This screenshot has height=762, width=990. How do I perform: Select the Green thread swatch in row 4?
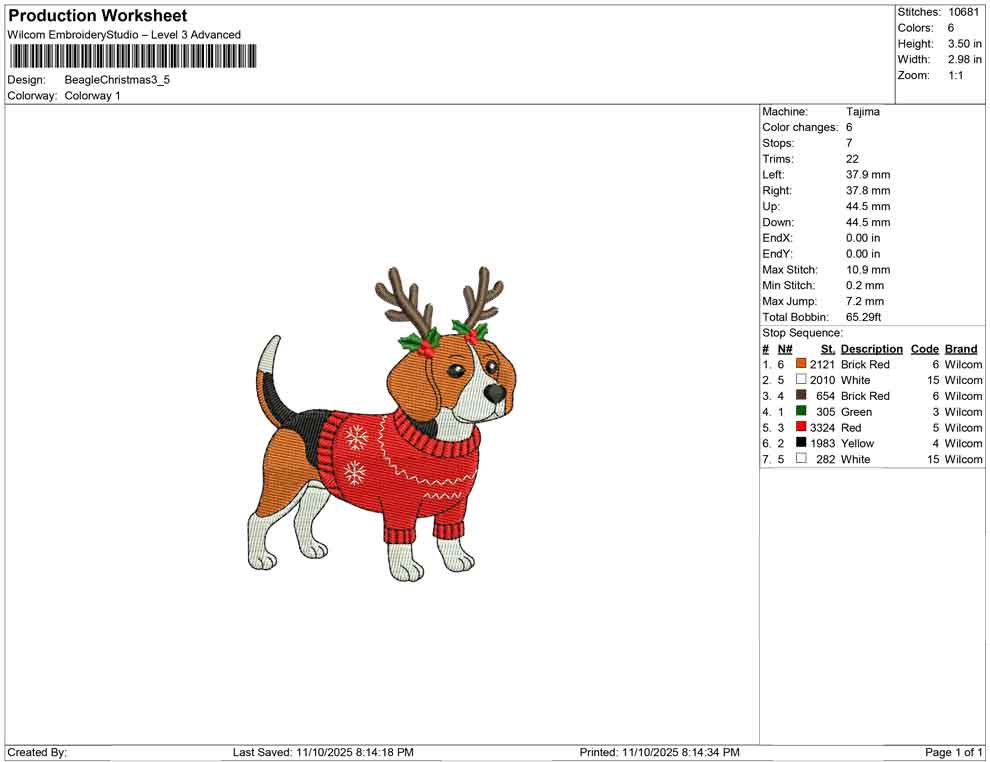[x=800, y=411]
